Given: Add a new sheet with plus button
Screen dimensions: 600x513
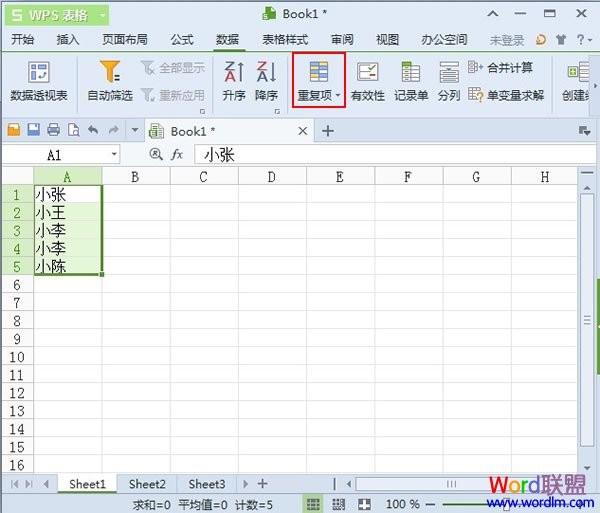Looking at the screenshot, I should point(262,484).
